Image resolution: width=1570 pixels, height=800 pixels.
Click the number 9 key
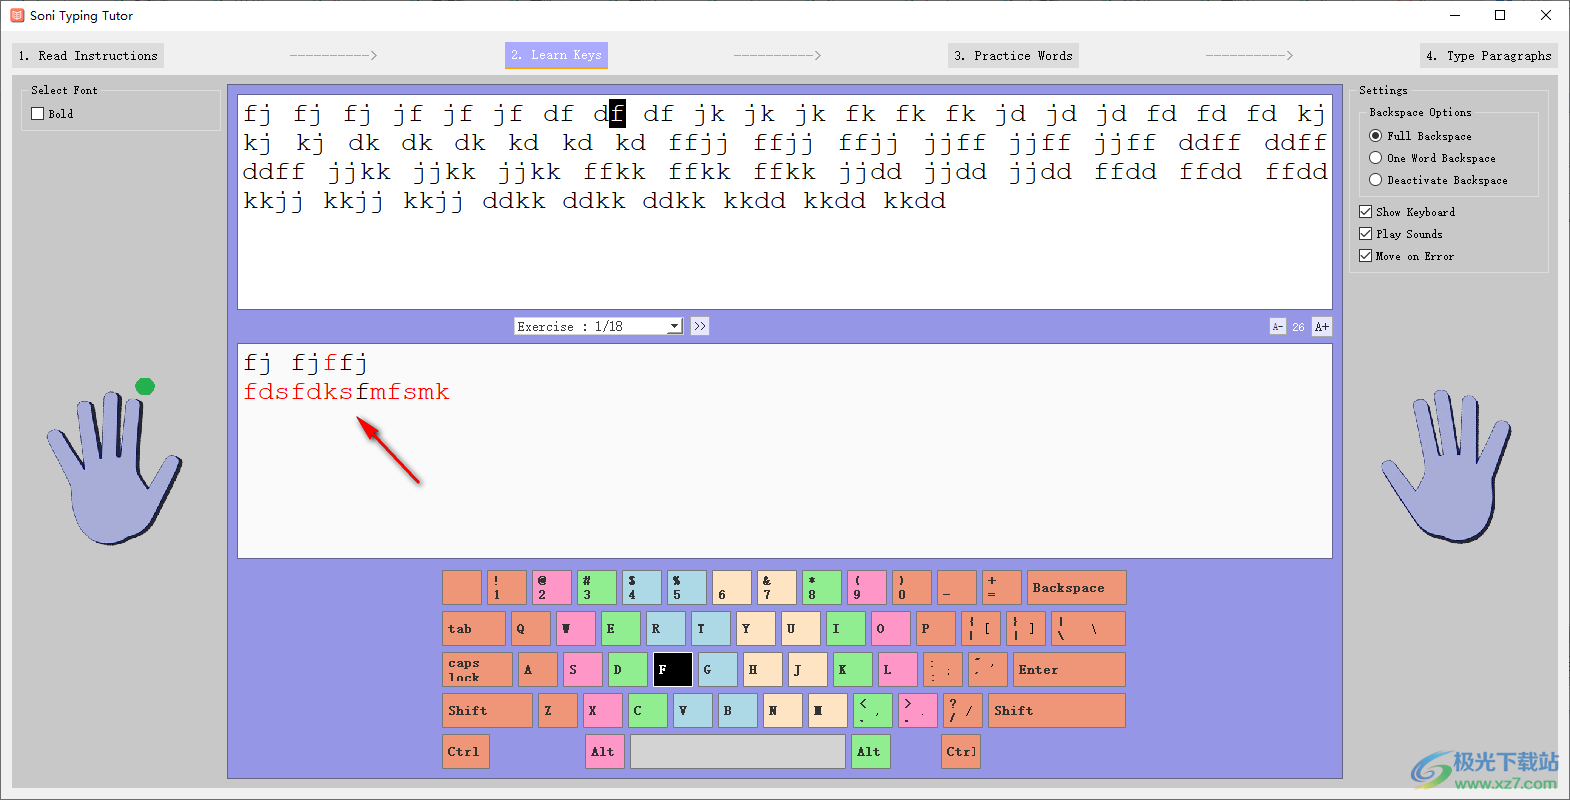(867, 588)
